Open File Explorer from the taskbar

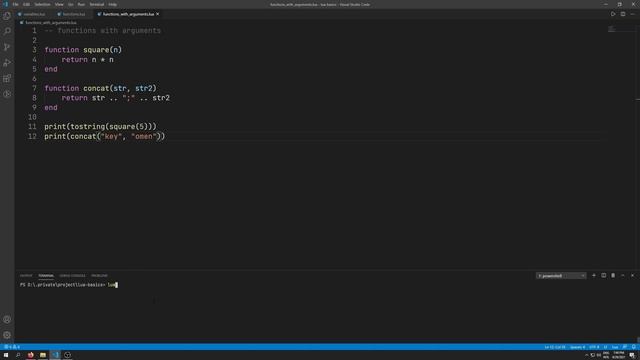click(x=43, y=355)
